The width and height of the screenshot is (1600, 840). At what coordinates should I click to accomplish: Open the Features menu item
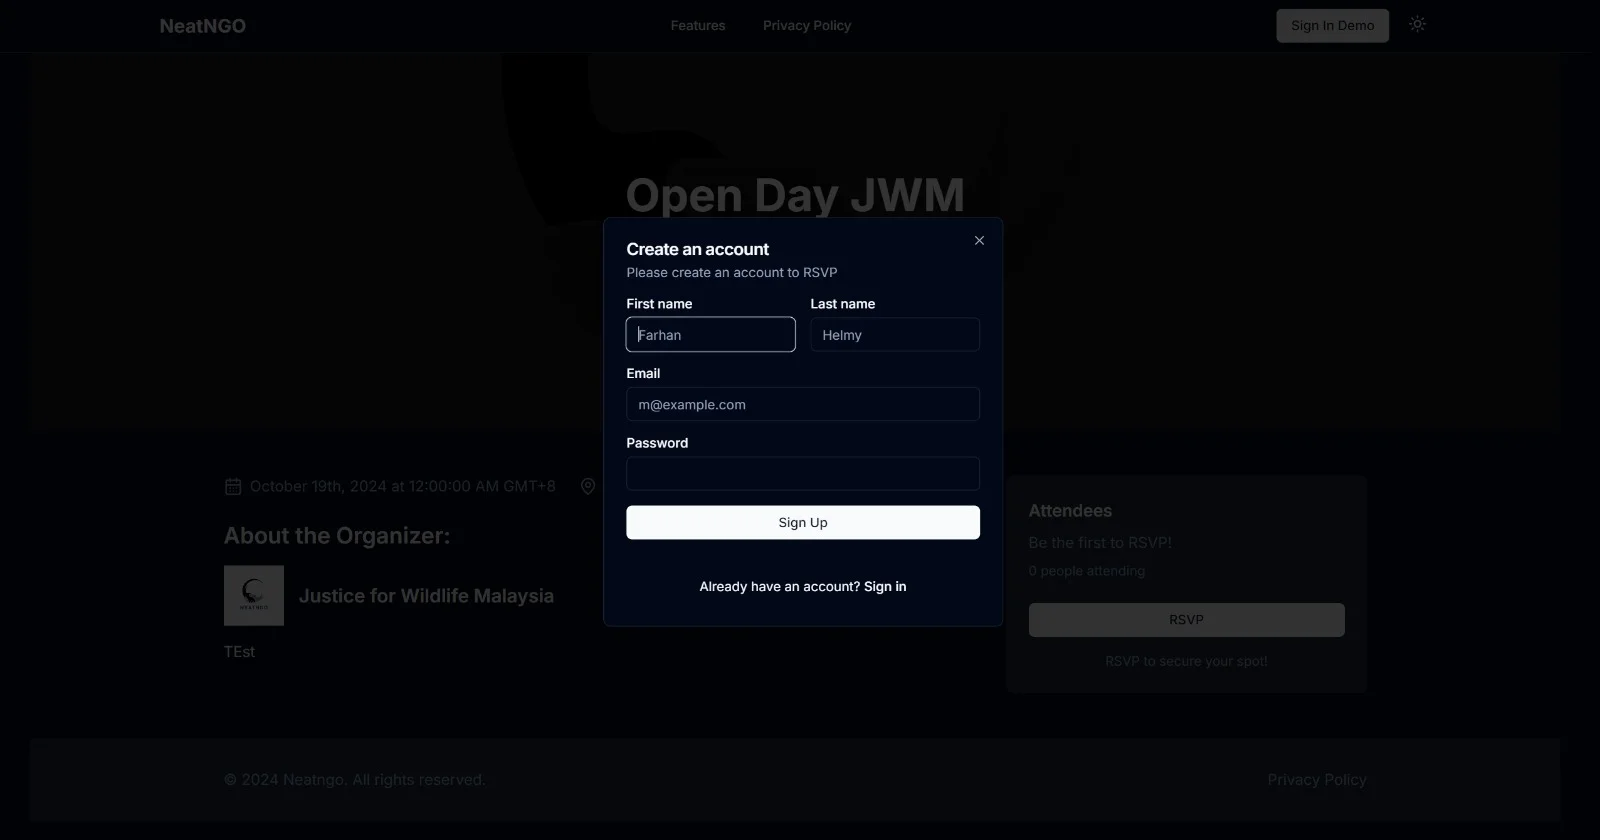tap(698, 26)
